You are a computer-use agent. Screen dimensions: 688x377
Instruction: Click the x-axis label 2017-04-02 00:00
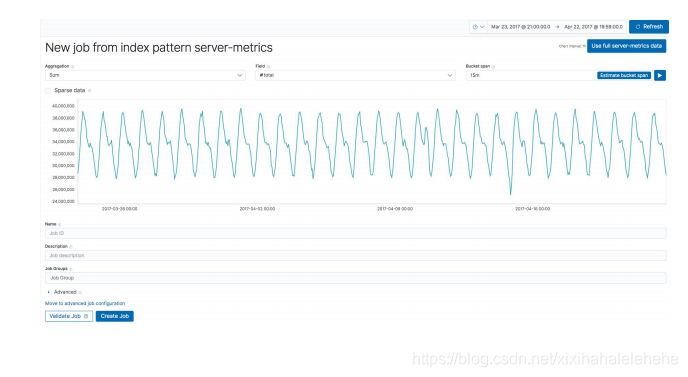pyautogui.click(x=257, y=209)
